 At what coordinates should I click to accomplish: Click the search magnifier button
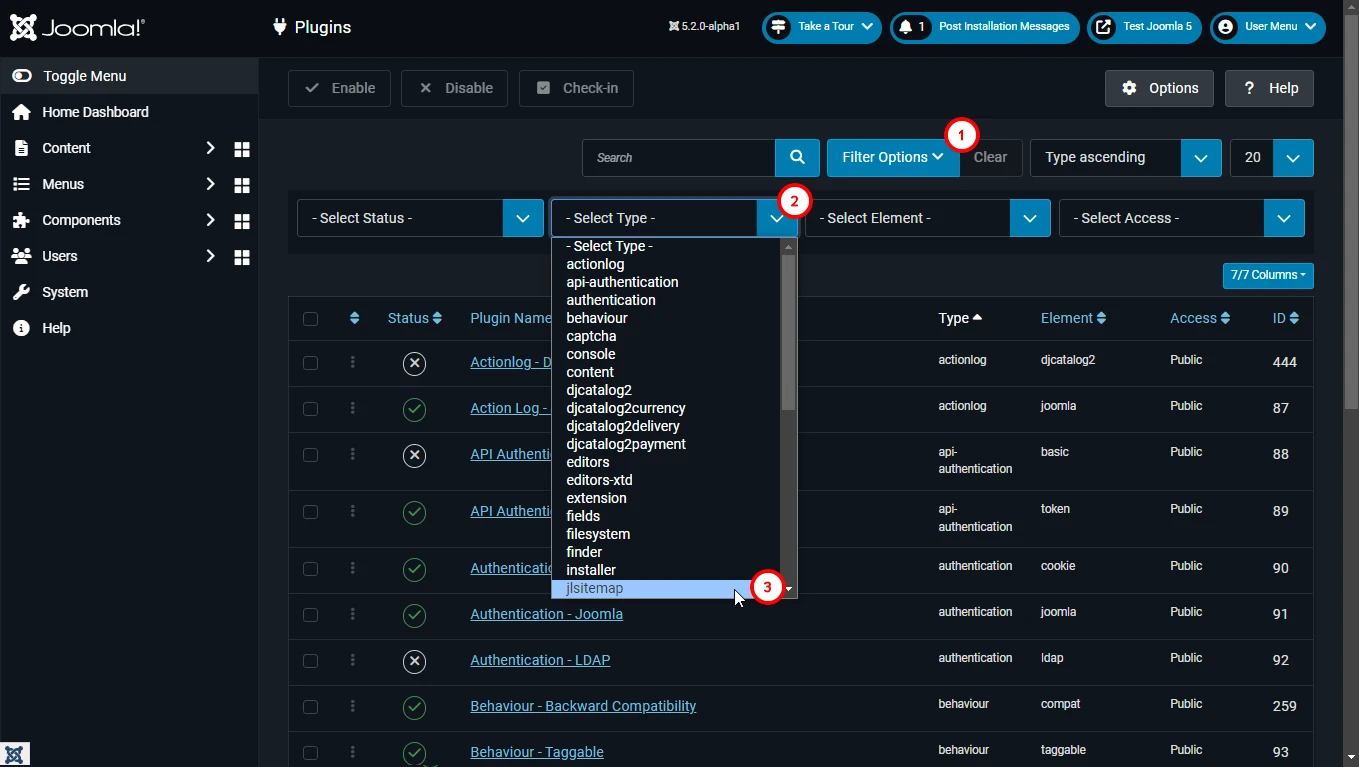[x=797, y=157]
